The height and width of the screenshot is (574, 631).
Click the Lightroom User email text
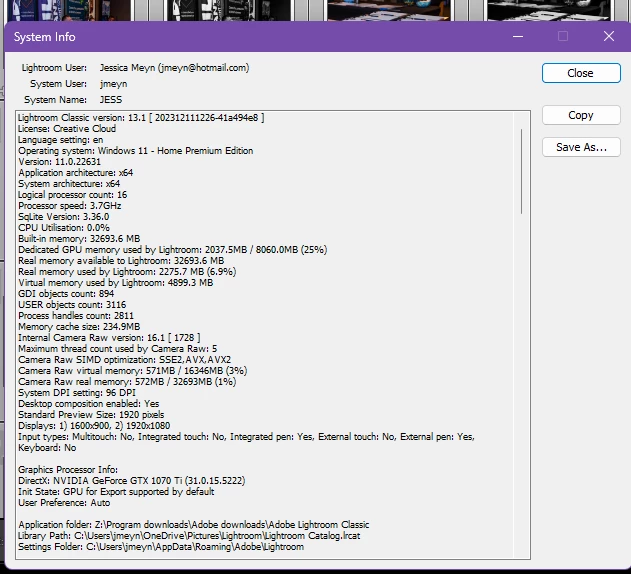204,68
